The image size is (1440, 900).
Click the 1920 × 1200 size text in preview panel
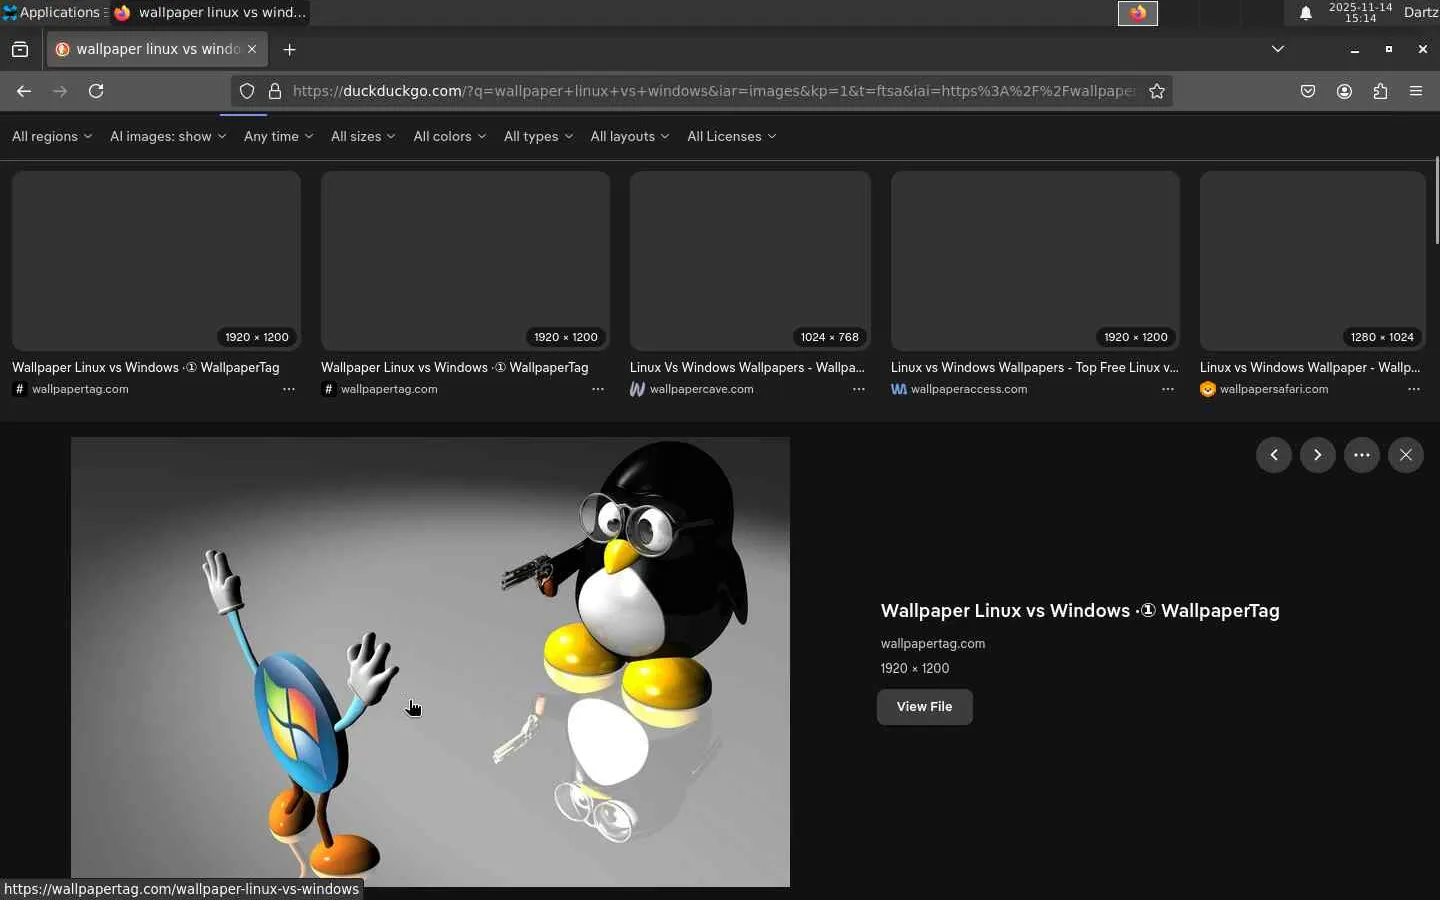[915, 669]
